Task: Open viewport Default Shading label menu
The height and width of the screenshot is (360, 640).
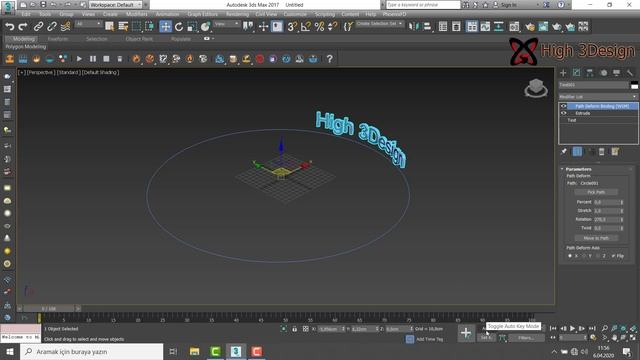Action: click(x=100, y=72)
